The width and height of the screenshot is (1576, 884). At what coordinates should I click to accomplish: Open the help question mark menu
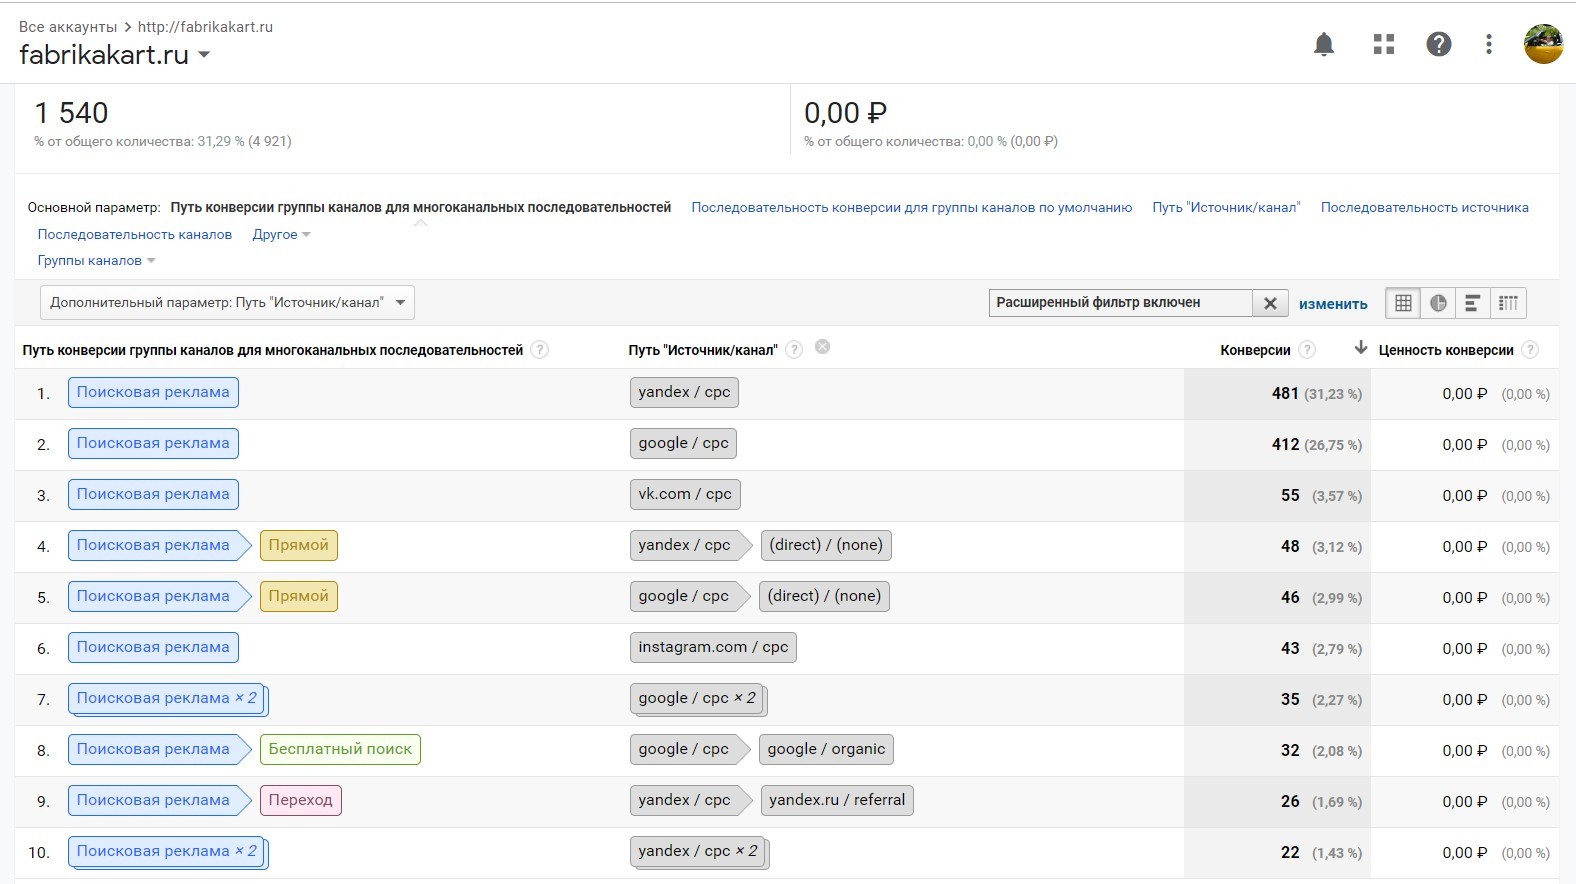click(x=1439, y=44)
